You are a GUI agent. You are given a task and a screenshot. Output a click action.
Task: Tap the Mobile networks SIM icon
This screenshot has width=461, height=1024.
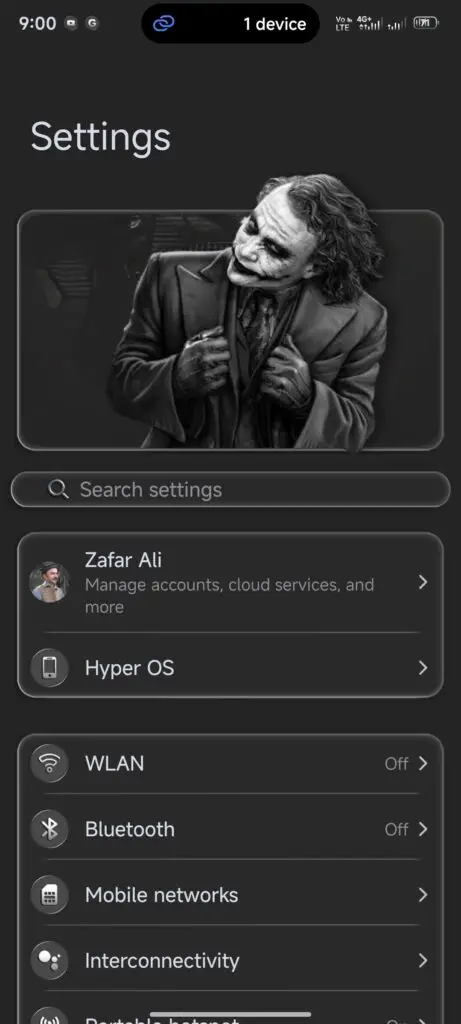(x=49, y=895)
